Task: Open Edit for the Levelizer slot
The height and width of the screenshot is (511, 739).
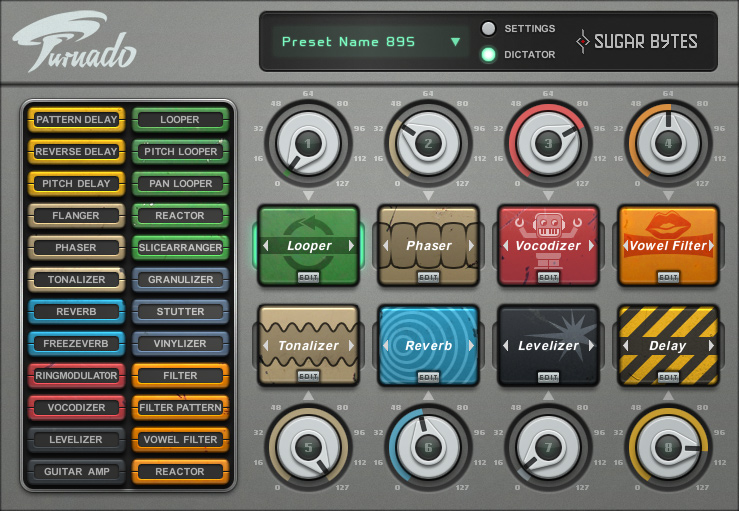Action: click(548, 377)
